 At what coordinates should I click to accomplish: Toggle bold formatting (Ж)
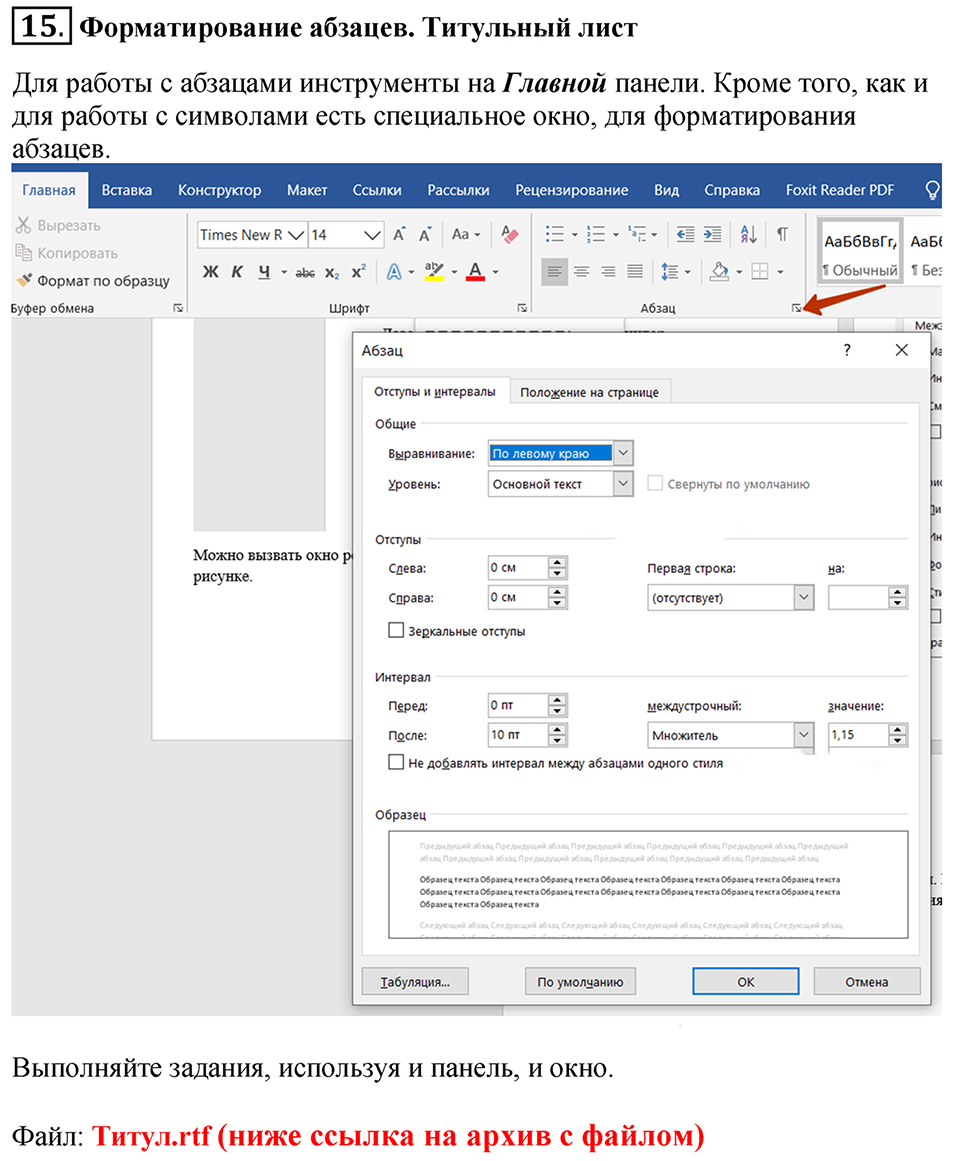tap(210, 272)
